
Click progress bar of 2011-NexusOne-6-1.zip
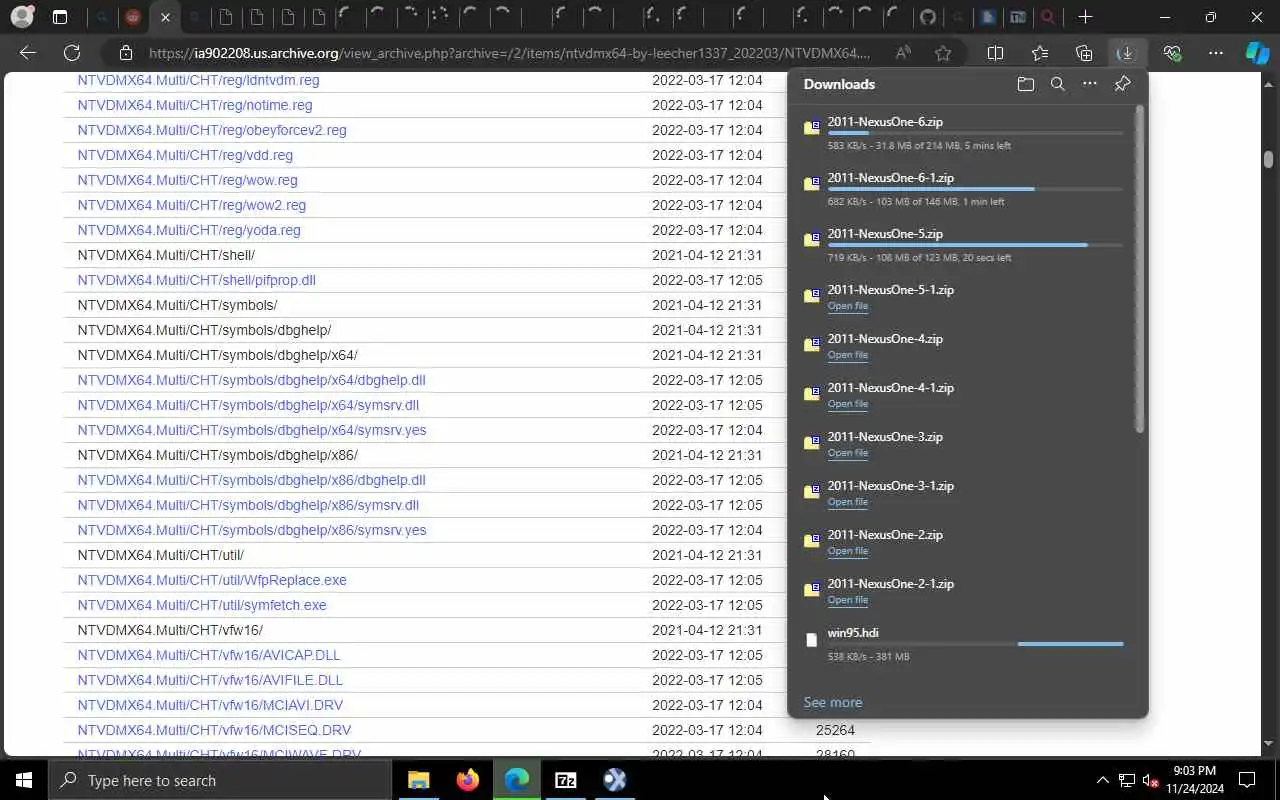[975, 189]
